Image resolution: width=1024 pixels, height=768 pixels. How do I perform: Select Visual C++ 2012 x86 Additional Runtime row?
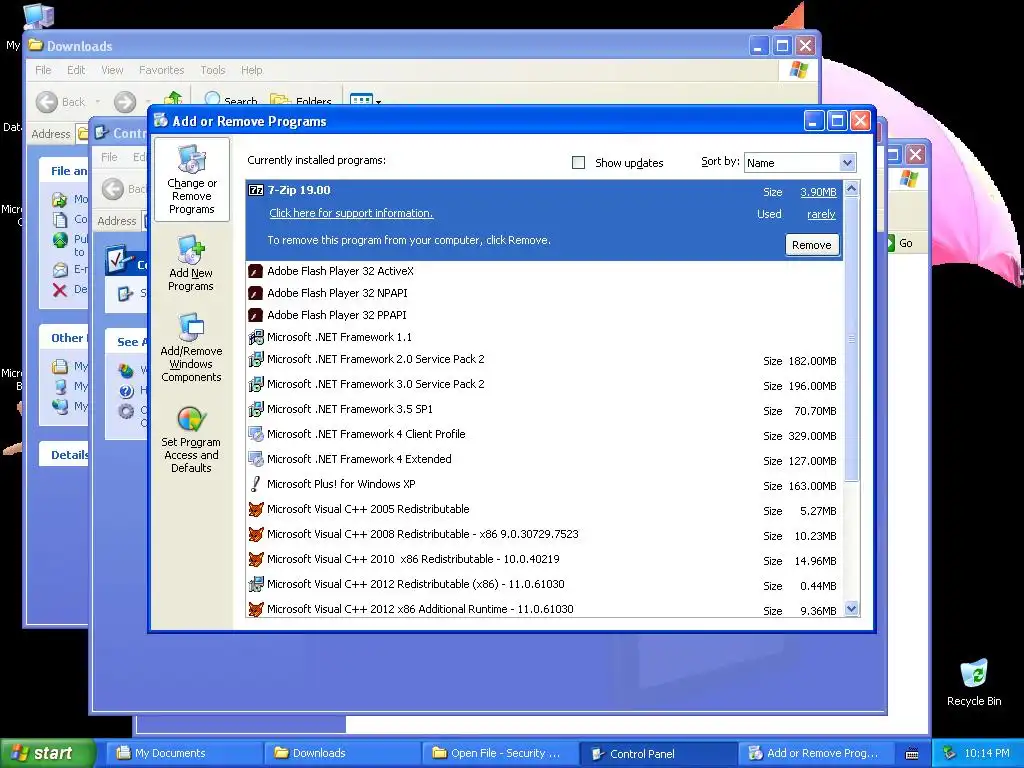(544, 609)
